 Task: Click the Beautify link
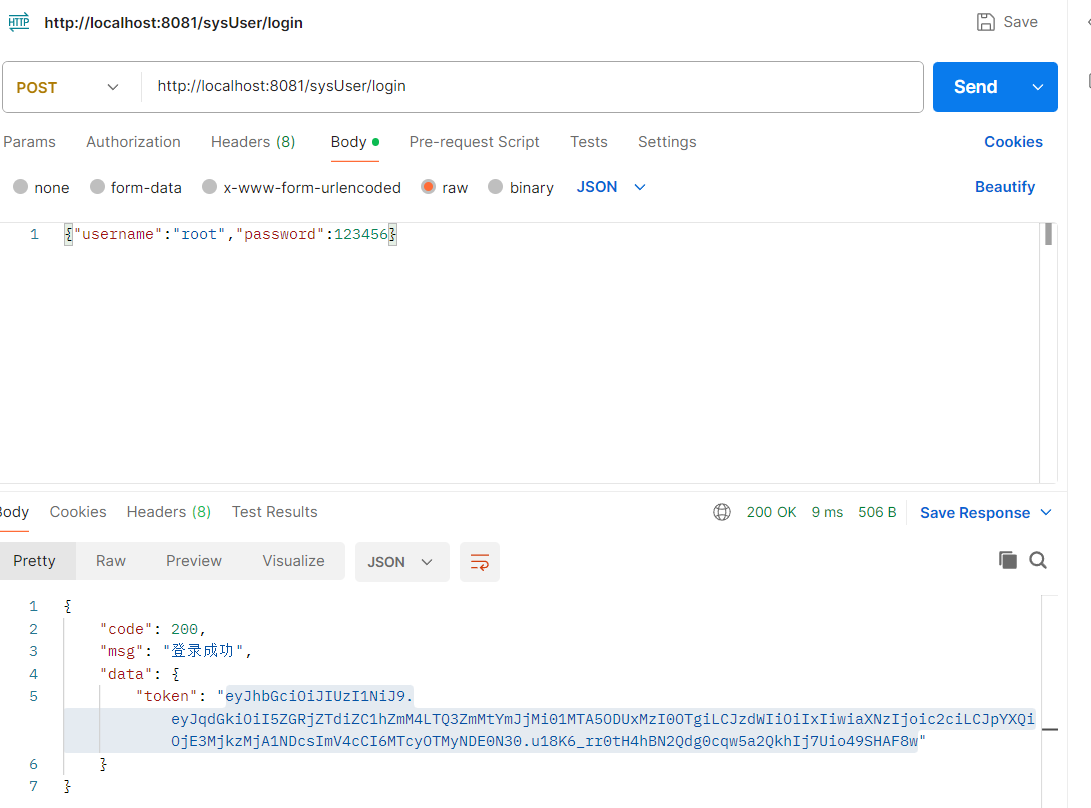coord(1005,187)
